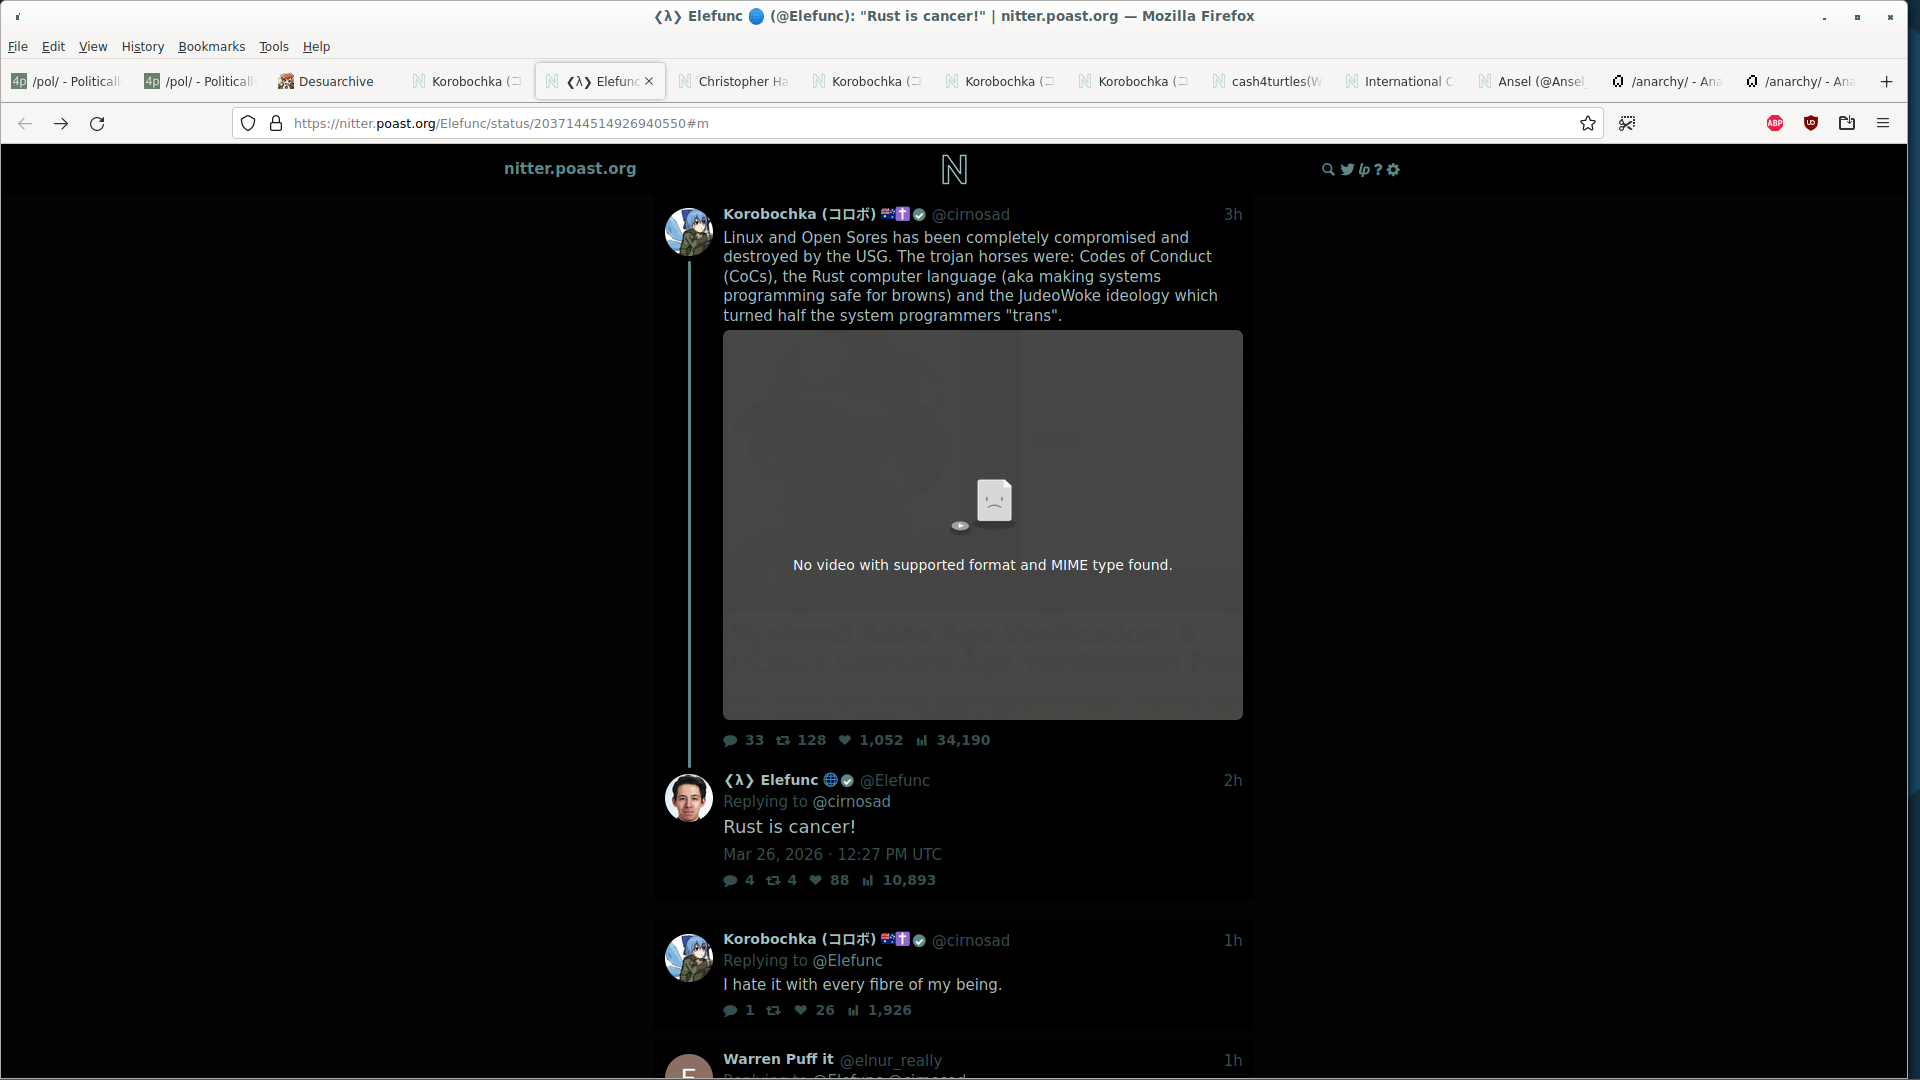Open a new browser tab
Screen dimensions: 1920x1080
click(1886, 82)
